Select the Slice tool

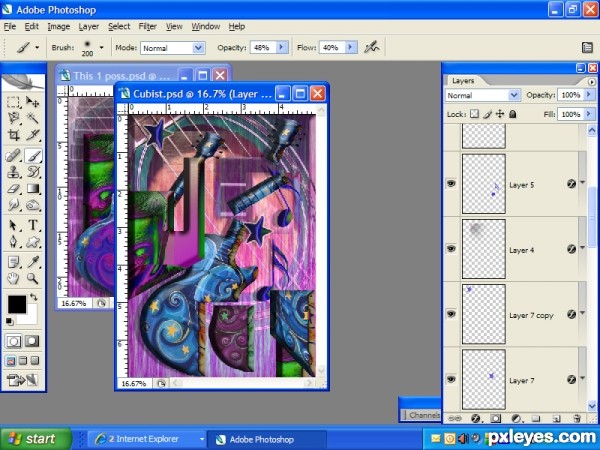(33, 135)
